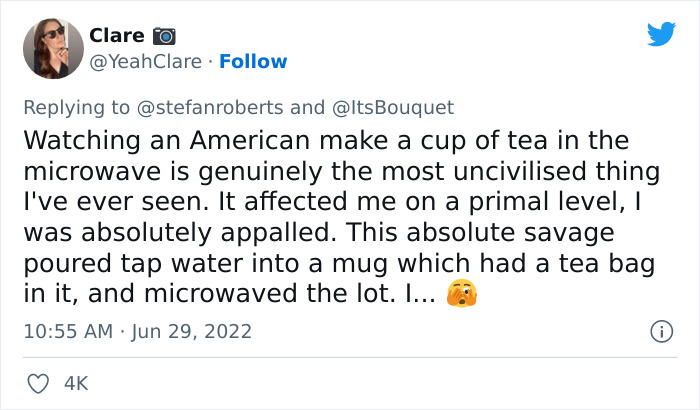The image size is (700, 410).
Task: View the 4K likes count
Action: click(x=76, y=382)
